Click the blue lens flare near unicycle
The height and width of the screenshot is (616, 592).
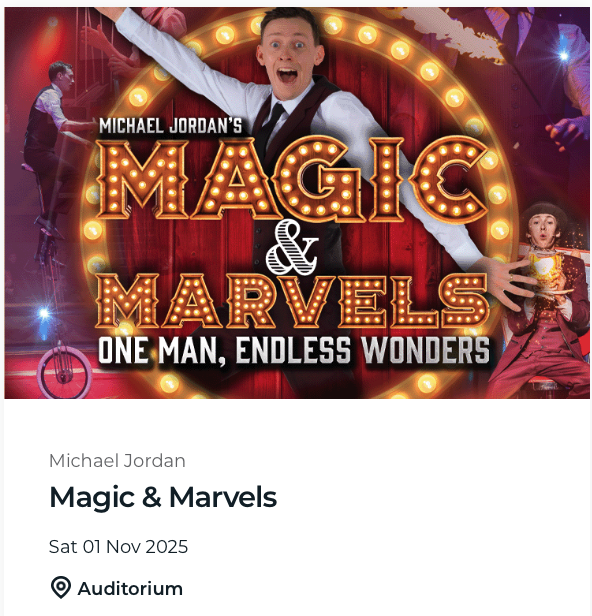point(44,314)
